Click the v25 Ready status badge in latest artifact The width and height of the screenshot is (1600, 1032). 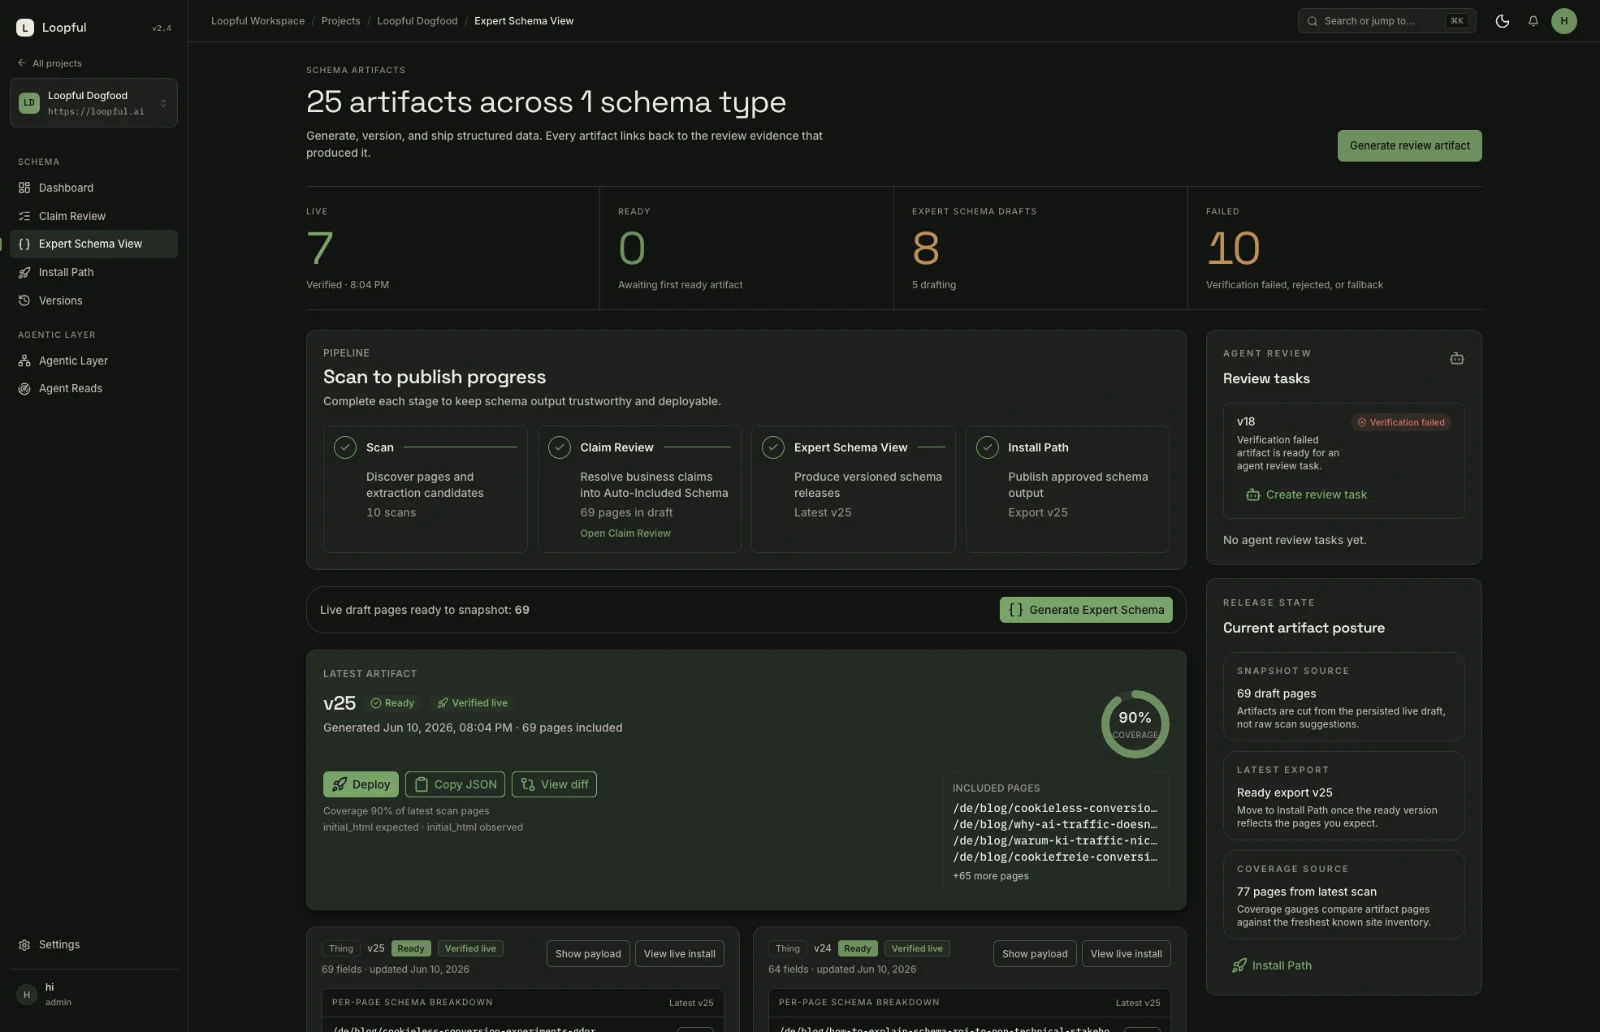(392, 704)
